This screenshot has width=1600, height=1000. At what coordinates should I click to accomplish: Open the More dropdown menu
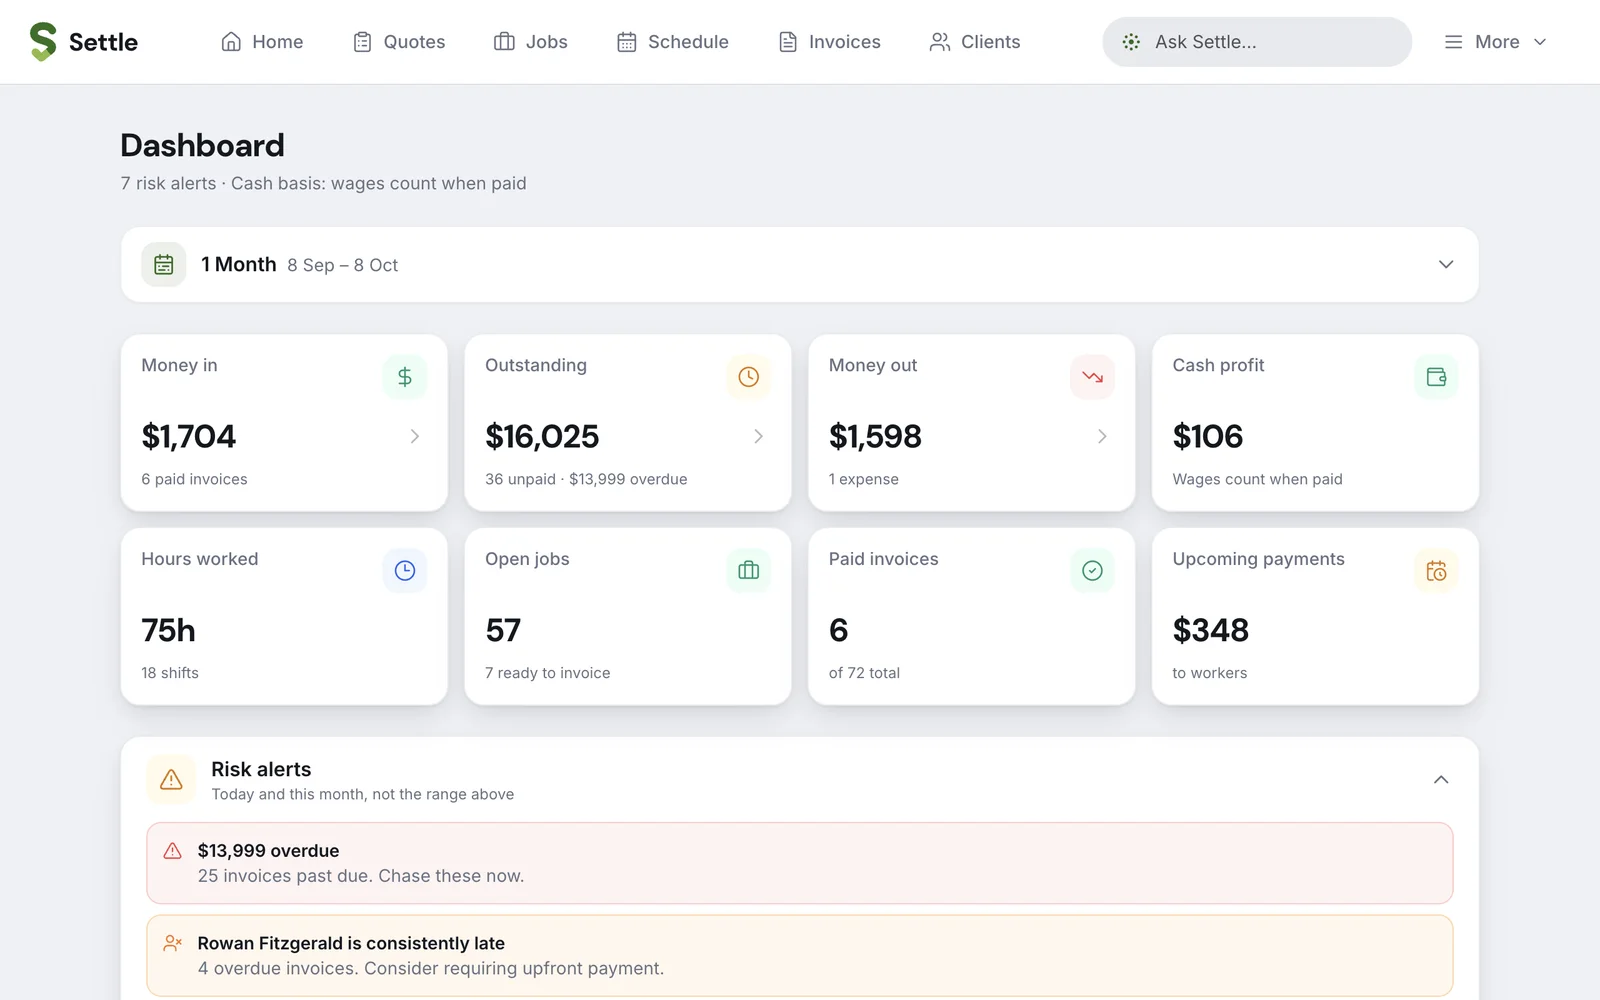click(1496, 42)
